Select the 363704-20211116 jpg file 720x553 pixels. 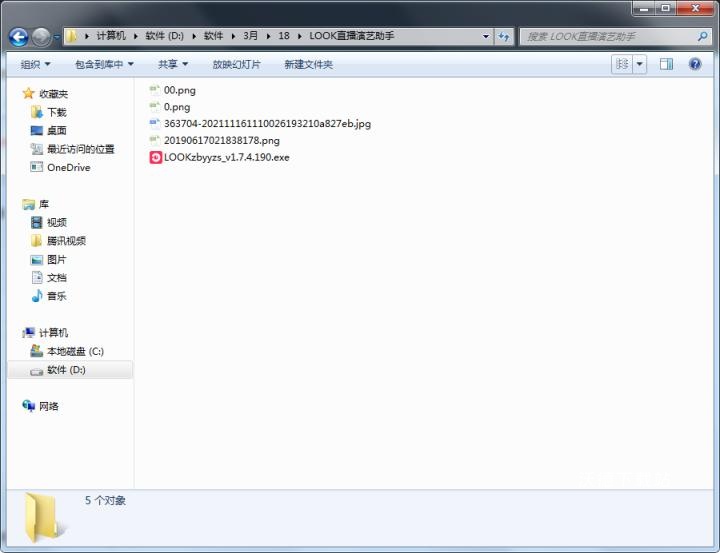tap(267, 124)
